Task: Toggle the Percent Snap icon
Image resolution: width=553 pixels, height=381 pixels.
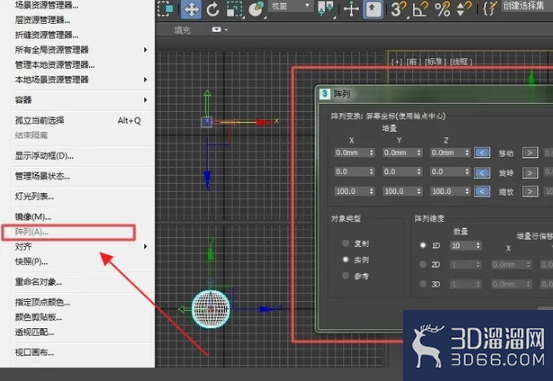Action: 442,9
